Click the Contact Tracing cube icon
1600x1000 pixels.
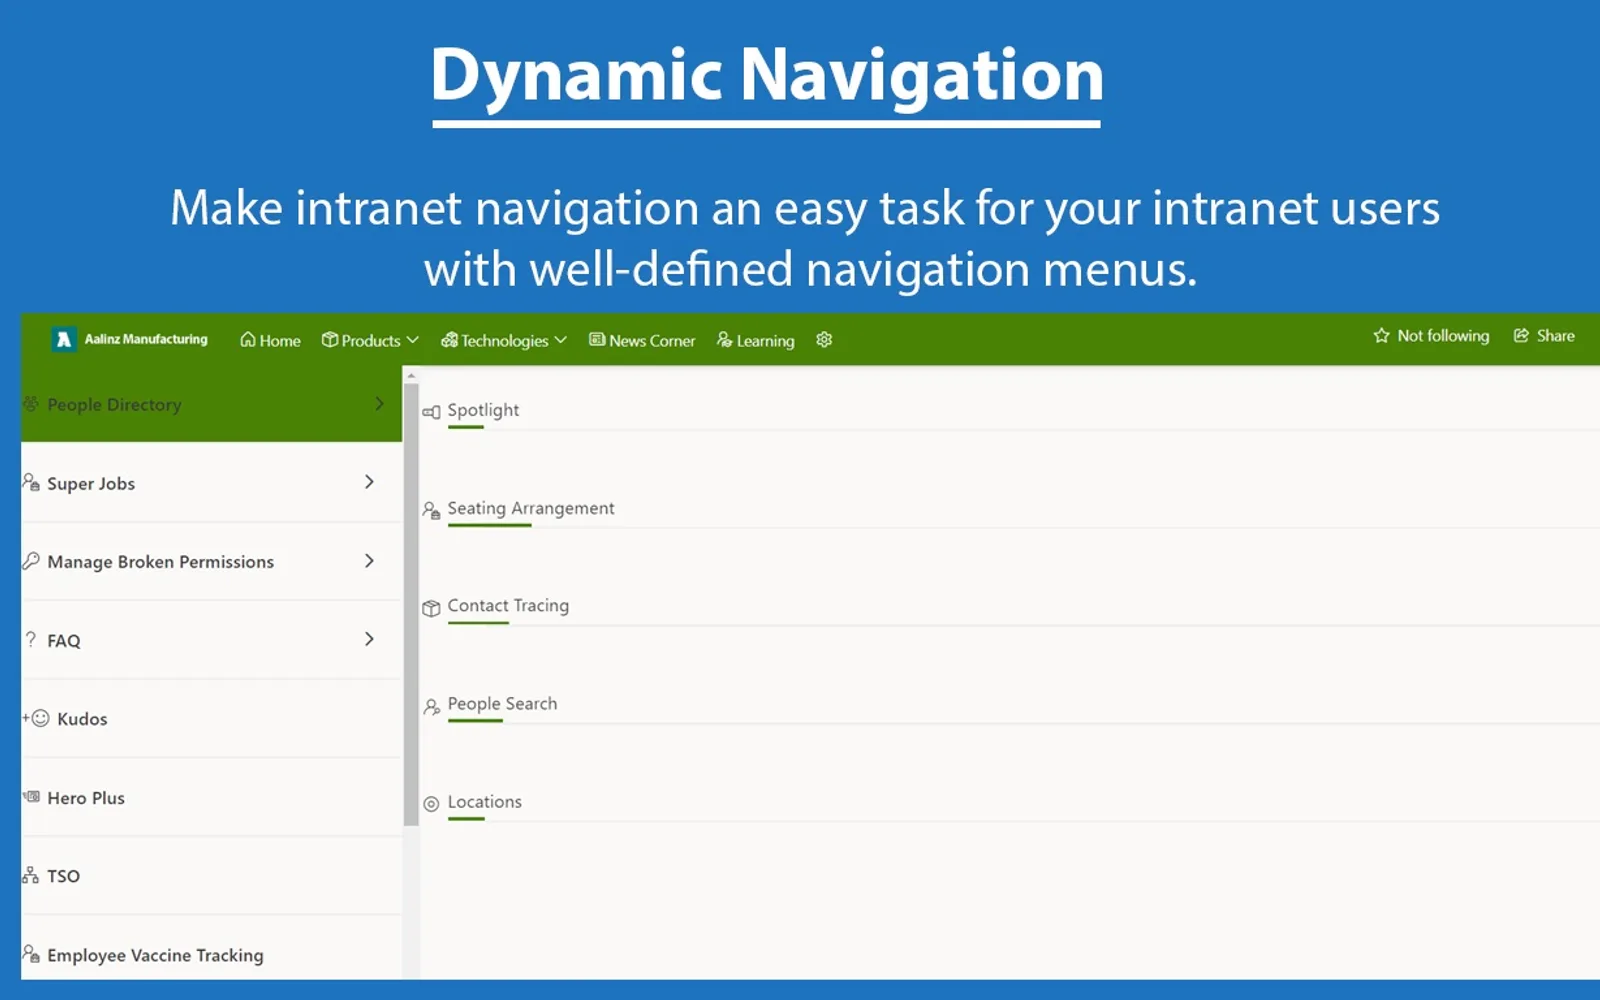click(431, 608)
